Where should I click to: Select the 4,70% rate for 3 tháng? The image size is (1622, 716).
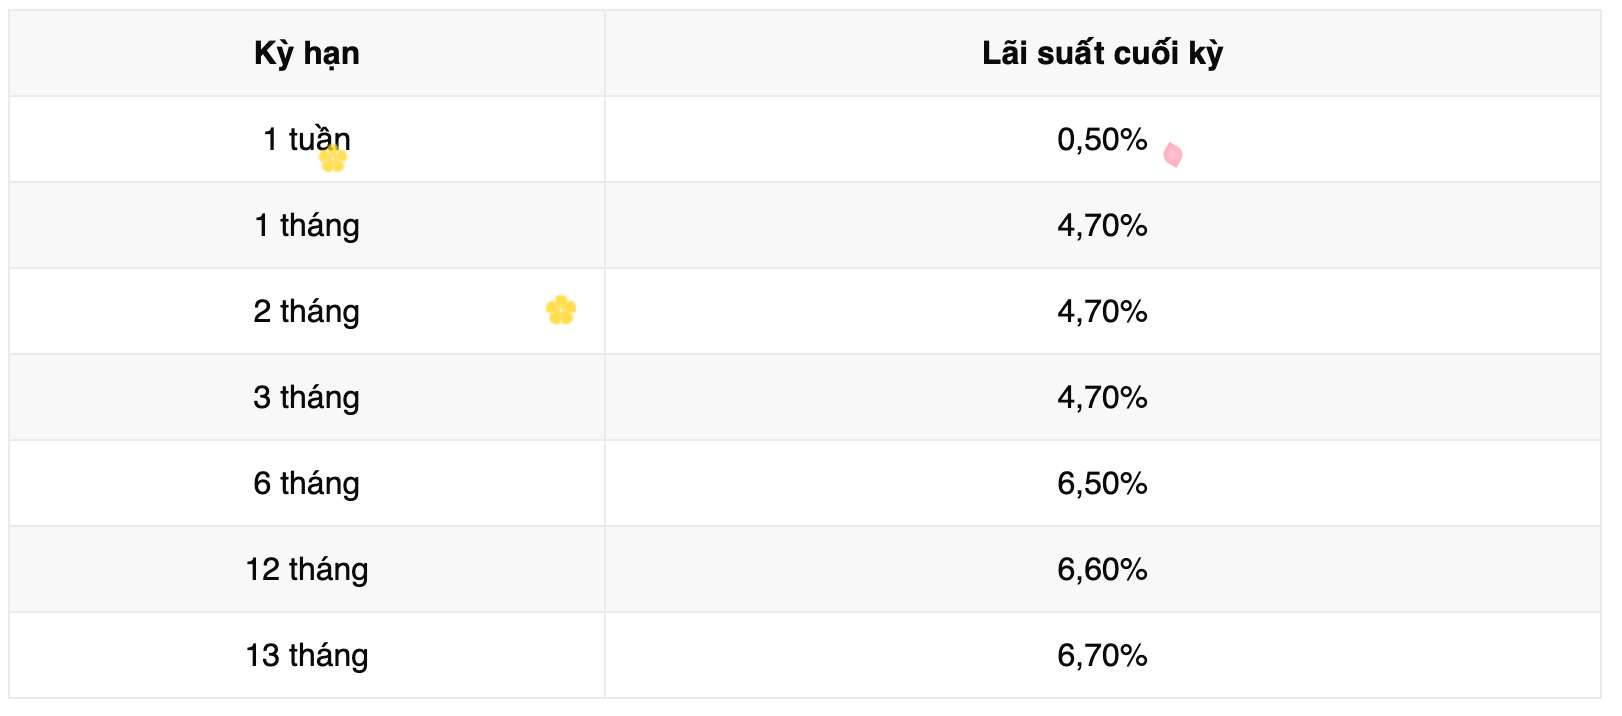point(1102,397)
